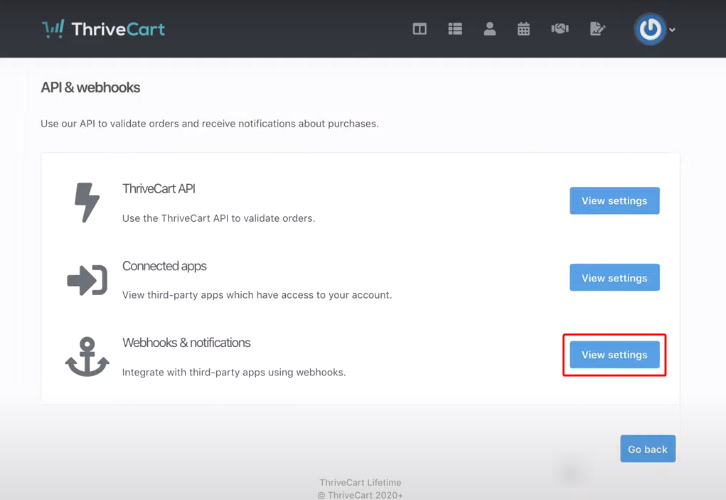726x500 pixels.
Task: Select the Connected apps heading
Action: [x=164, y=266]
